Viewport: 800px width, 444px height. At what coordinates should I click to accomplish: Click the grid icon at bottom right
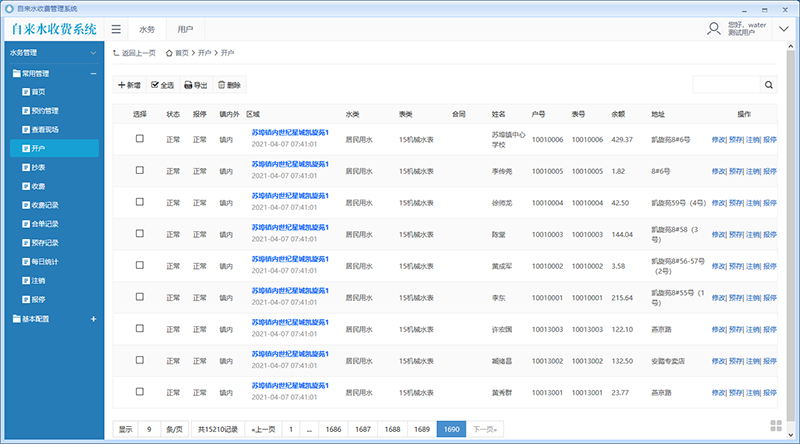point(776,427)
